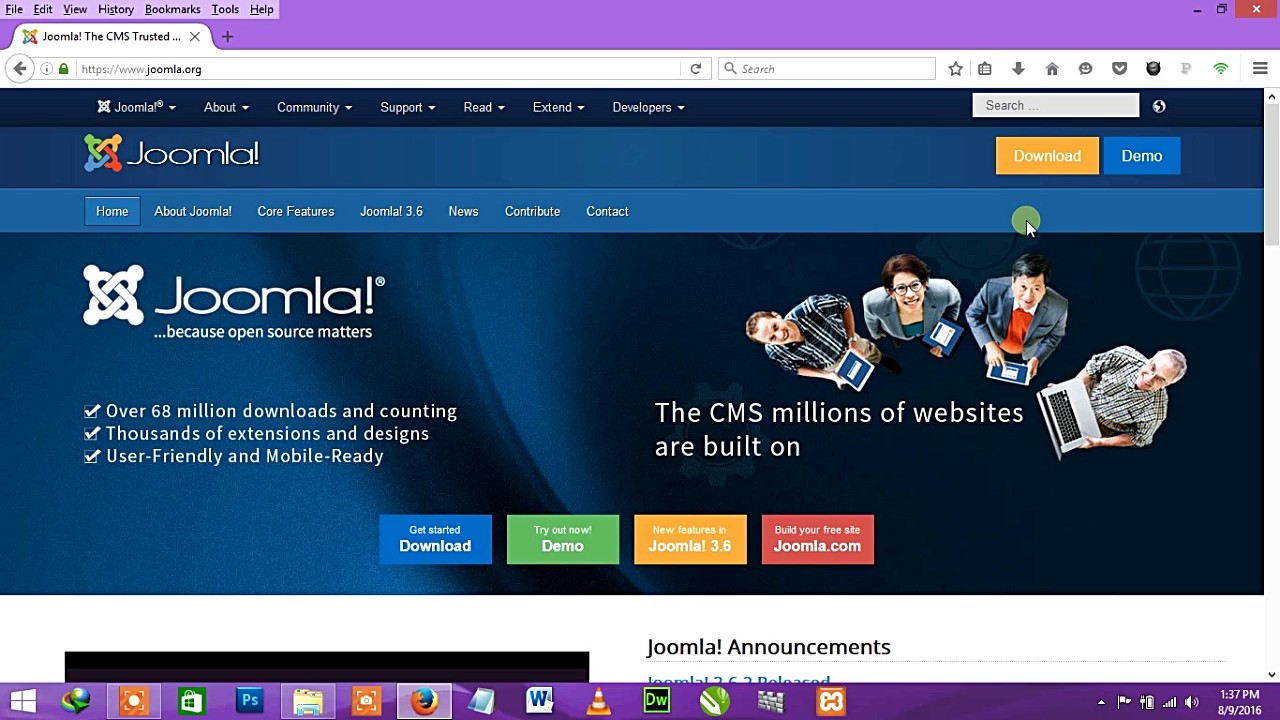Click the site information icon in address bar
The height and width of the screenshot is (720, 1280).
47,69
